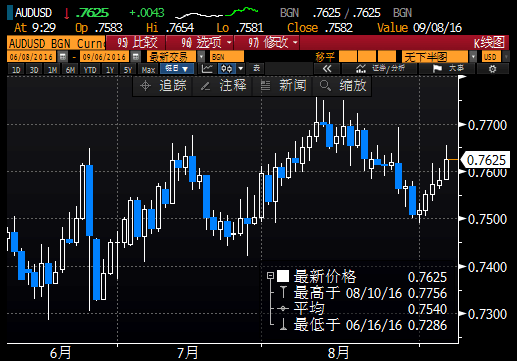517x361 pixels.
Task: Click the white 最新价格 legend swatch
Action: (283, 276)
